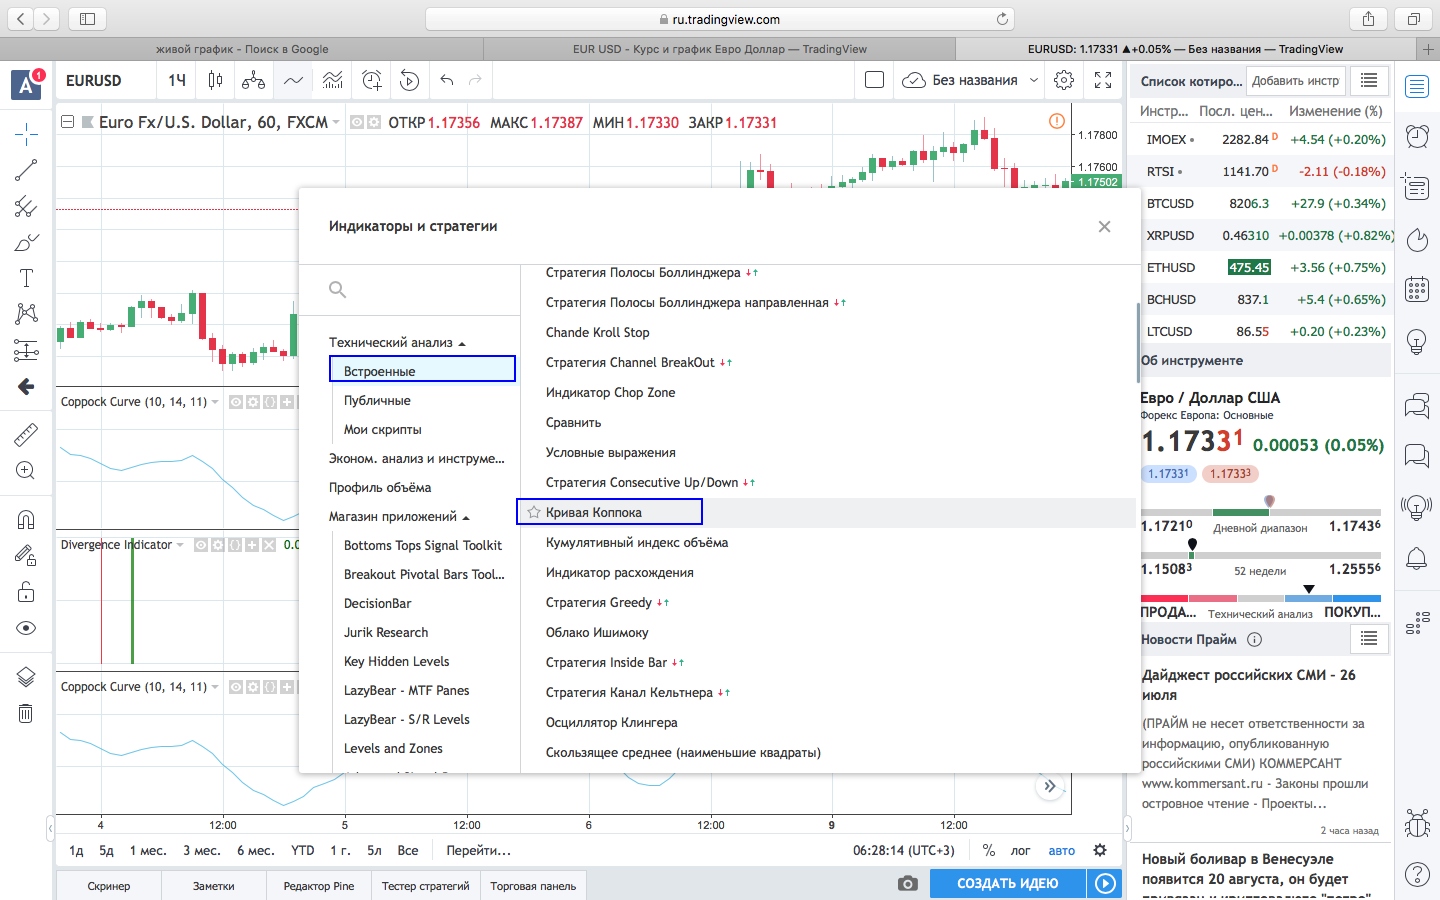Take a chart snapshot with the camera icon
The image size is (1440, 900).
pyautogui.click(x=907, y=883)
